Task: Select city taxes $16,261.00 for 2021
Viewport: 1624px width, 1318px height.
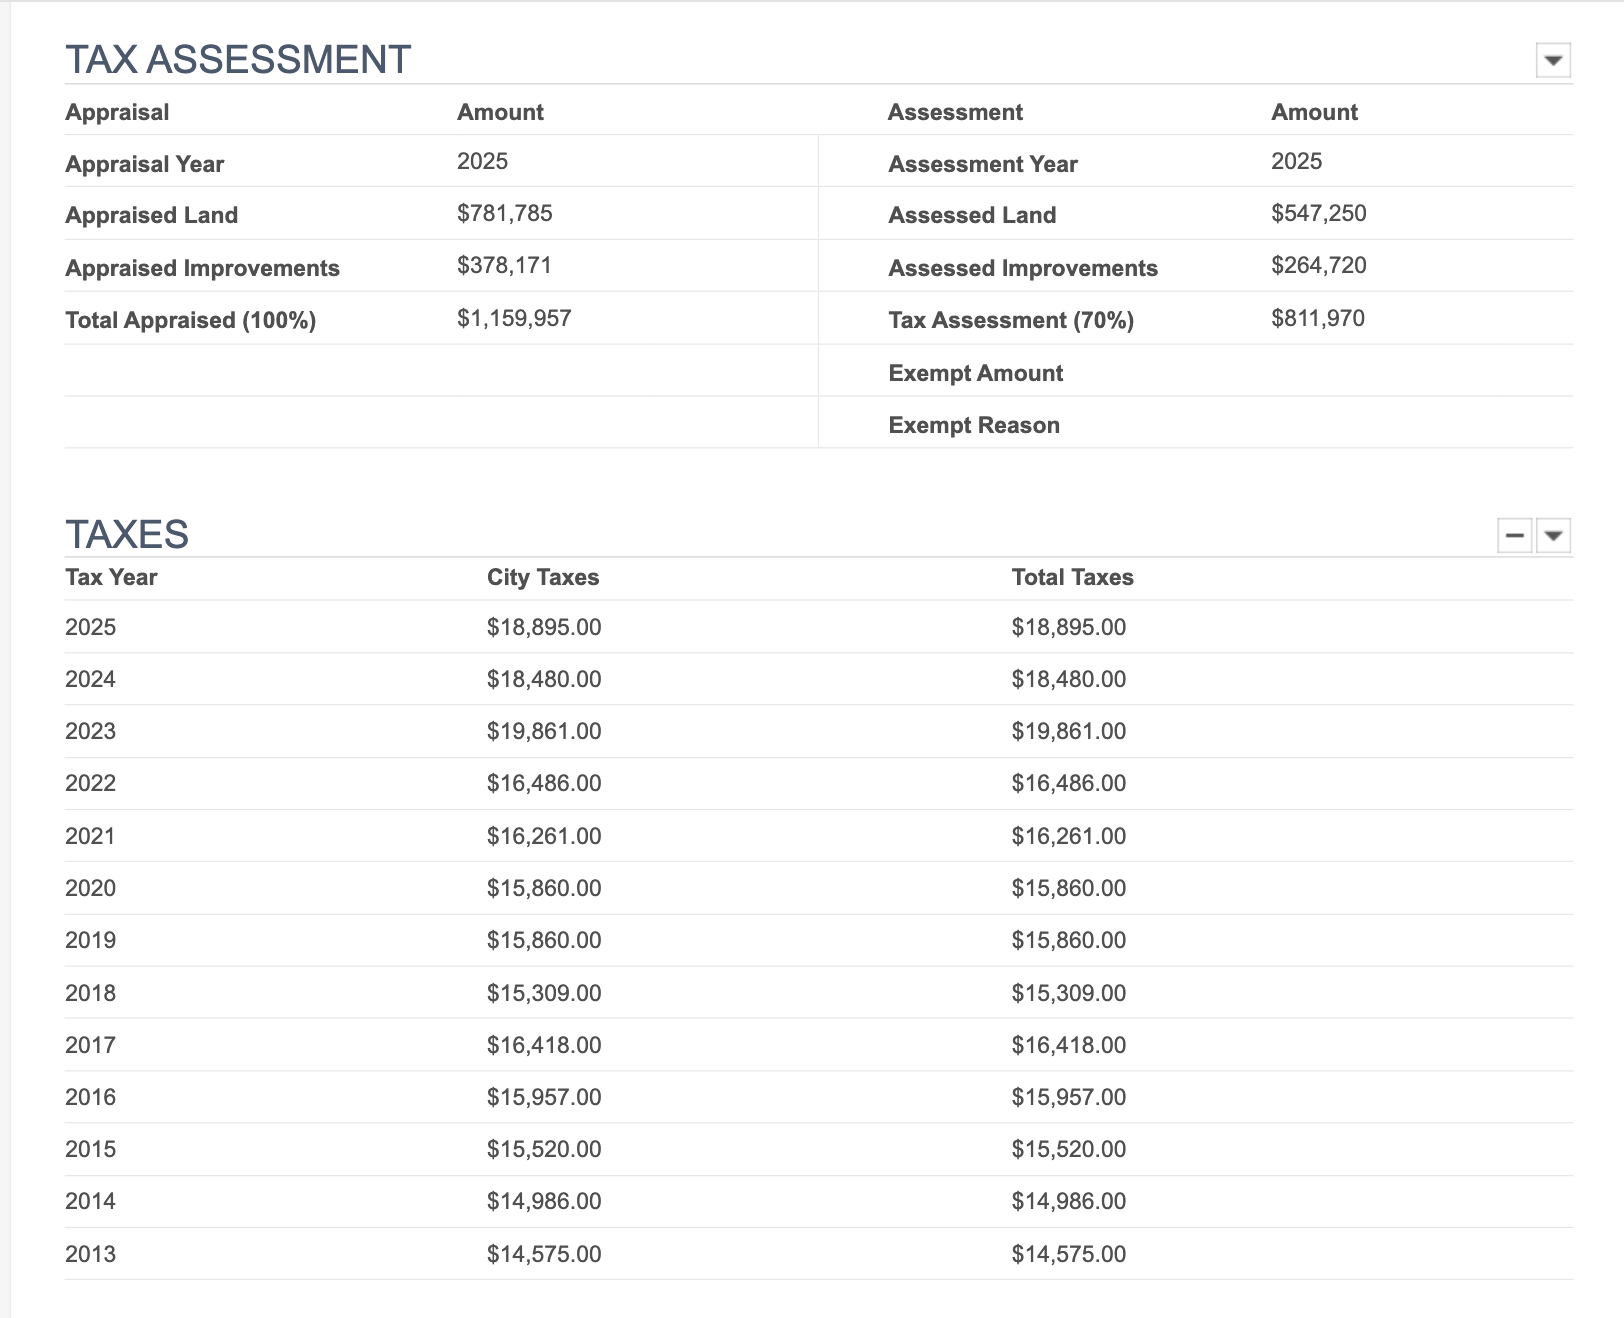Action: 544,836
